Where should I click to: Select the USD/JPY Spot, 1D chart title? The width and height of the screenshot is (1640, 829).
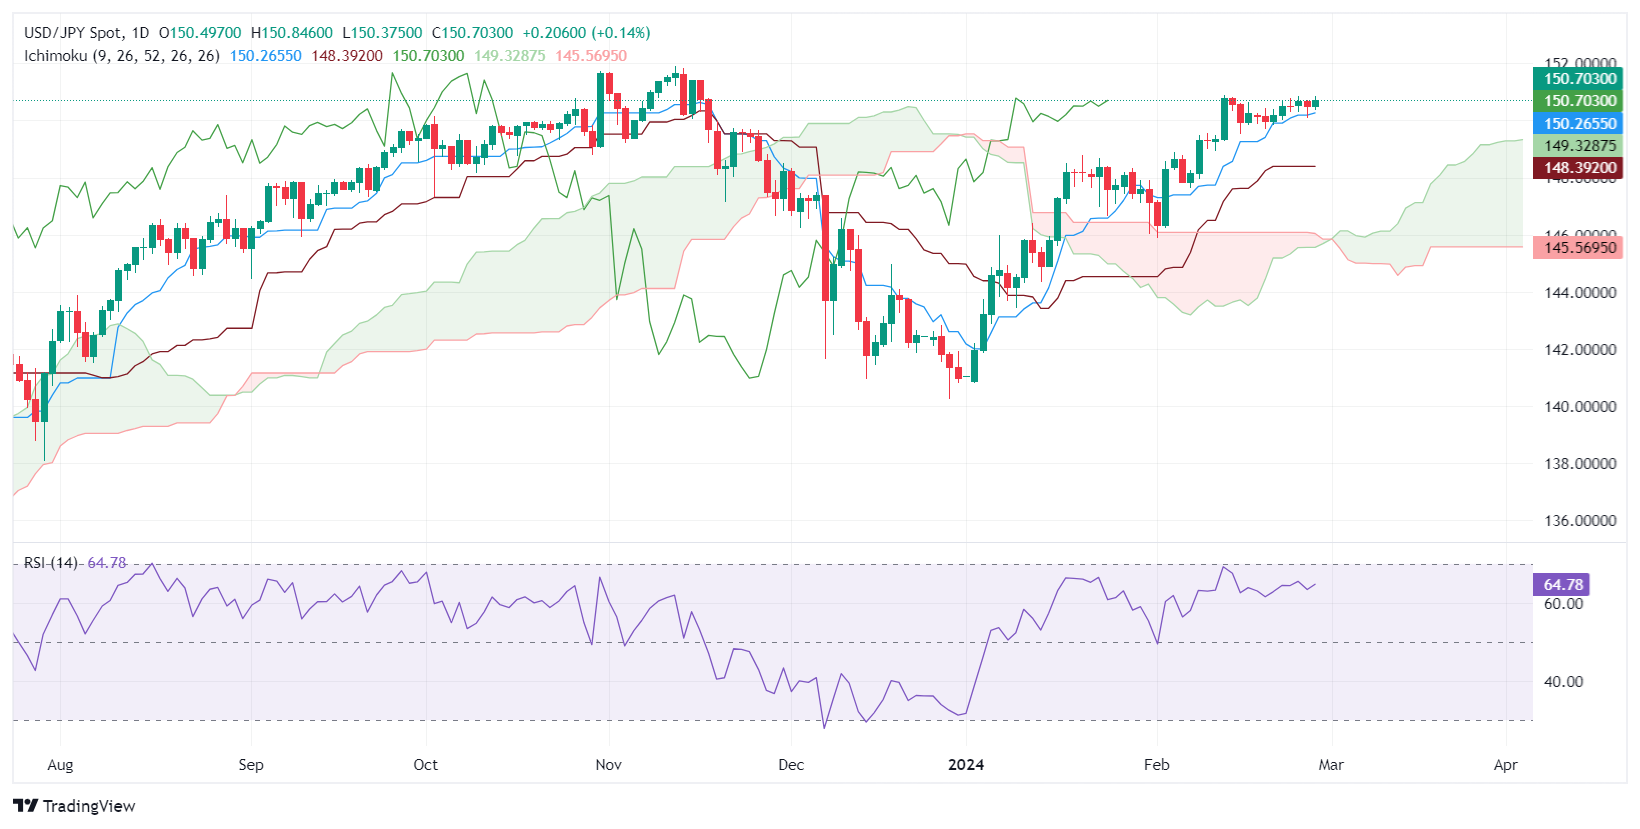(86, 33)
